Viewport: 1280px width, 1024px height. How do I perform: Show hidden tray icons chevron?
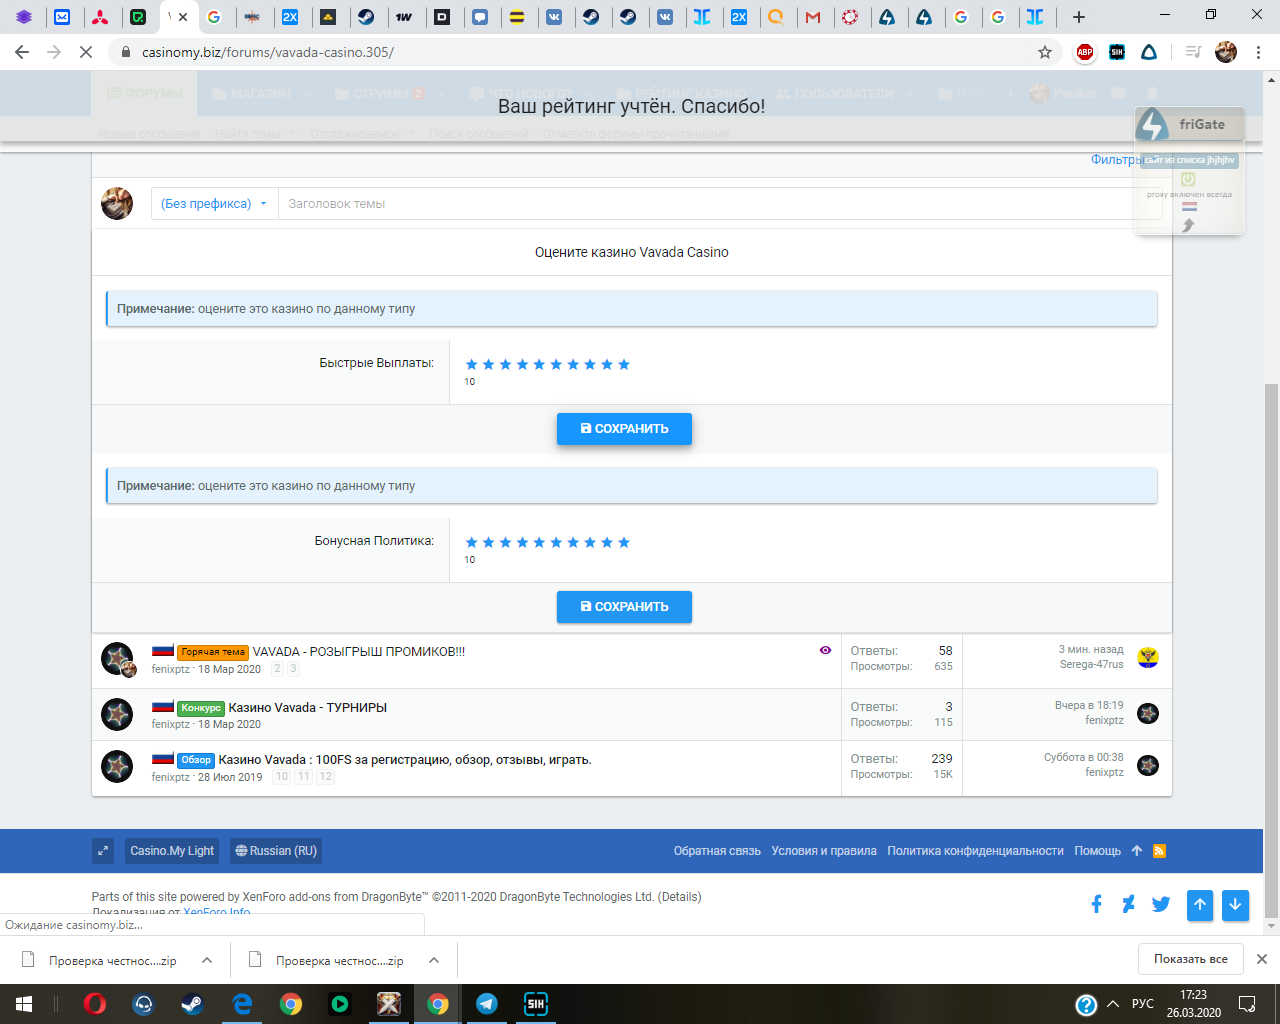(x=1113, y=1004)
